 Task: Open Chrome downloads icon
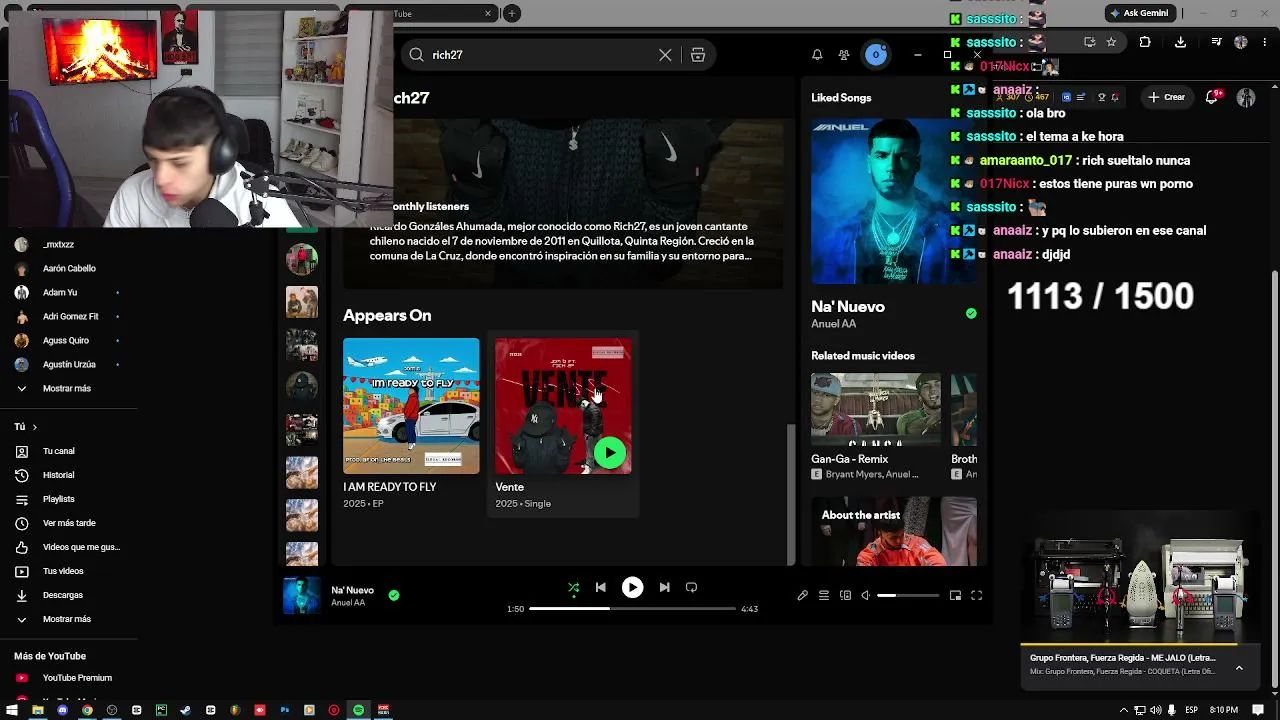[1180, 42]
